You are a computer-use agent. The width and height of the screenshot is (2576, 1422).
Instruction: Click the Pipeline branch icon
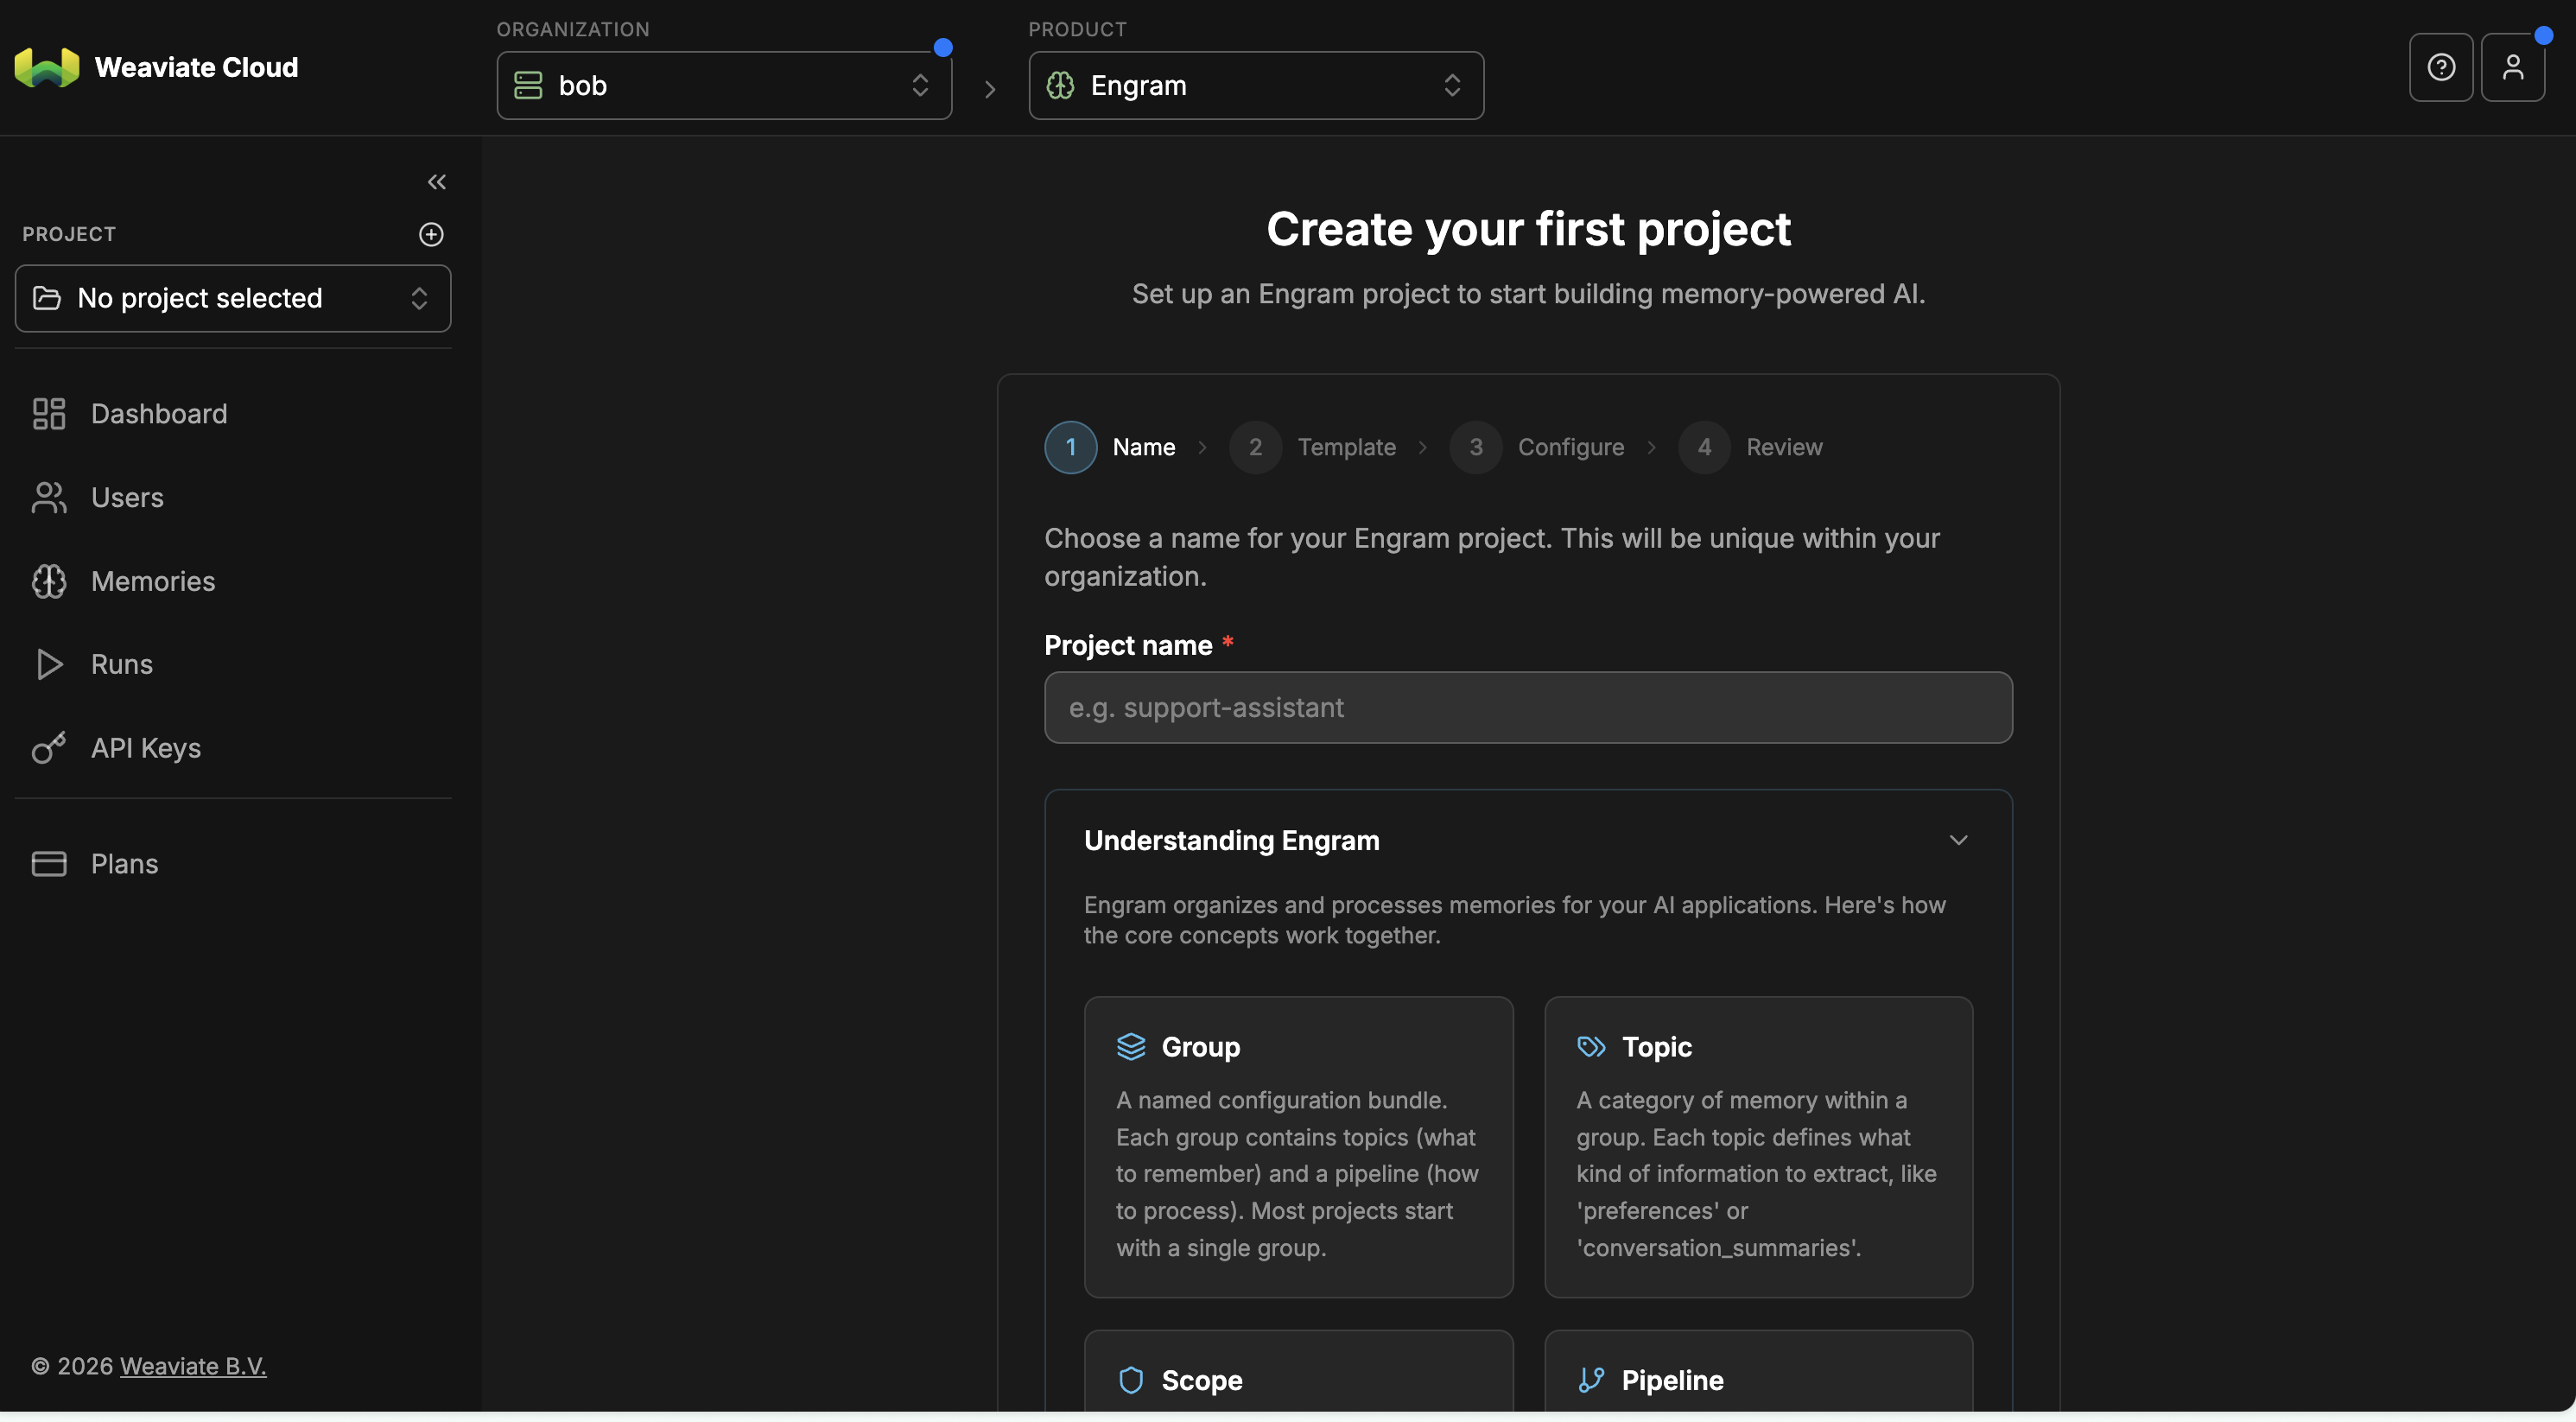pos(1591,1380)
